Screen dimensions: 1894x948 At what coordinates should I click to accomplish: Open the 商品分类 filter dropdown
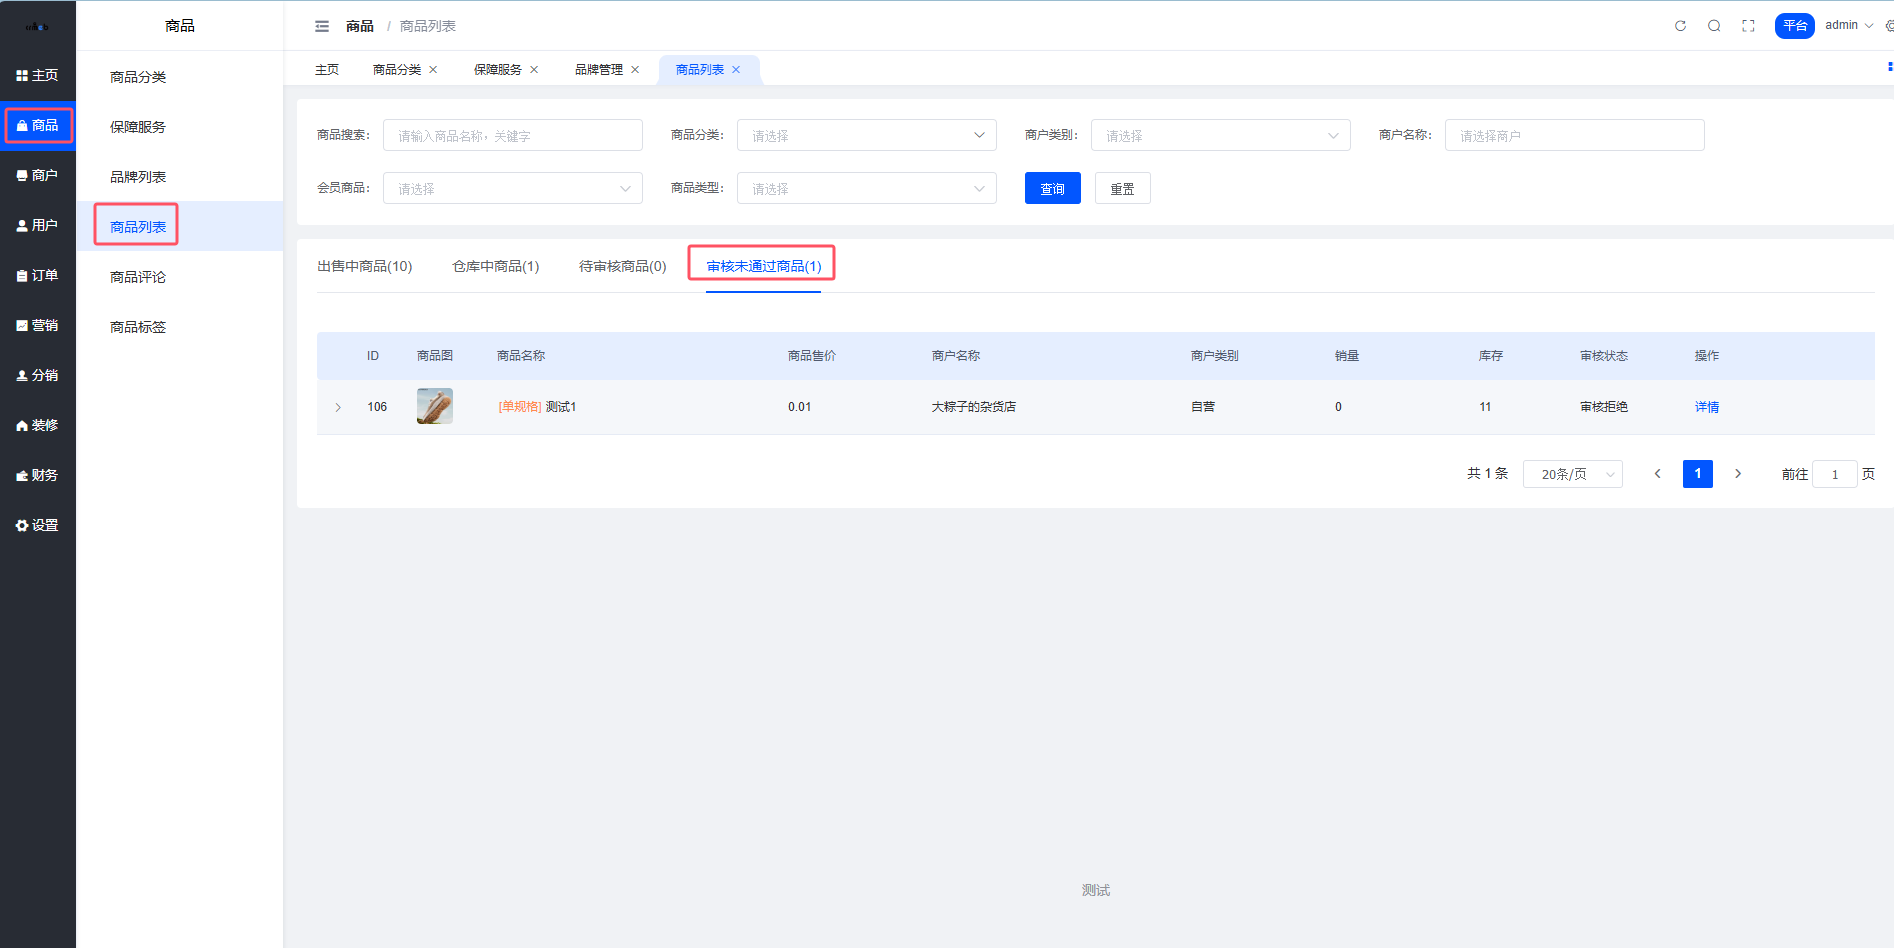coord(866,136)
